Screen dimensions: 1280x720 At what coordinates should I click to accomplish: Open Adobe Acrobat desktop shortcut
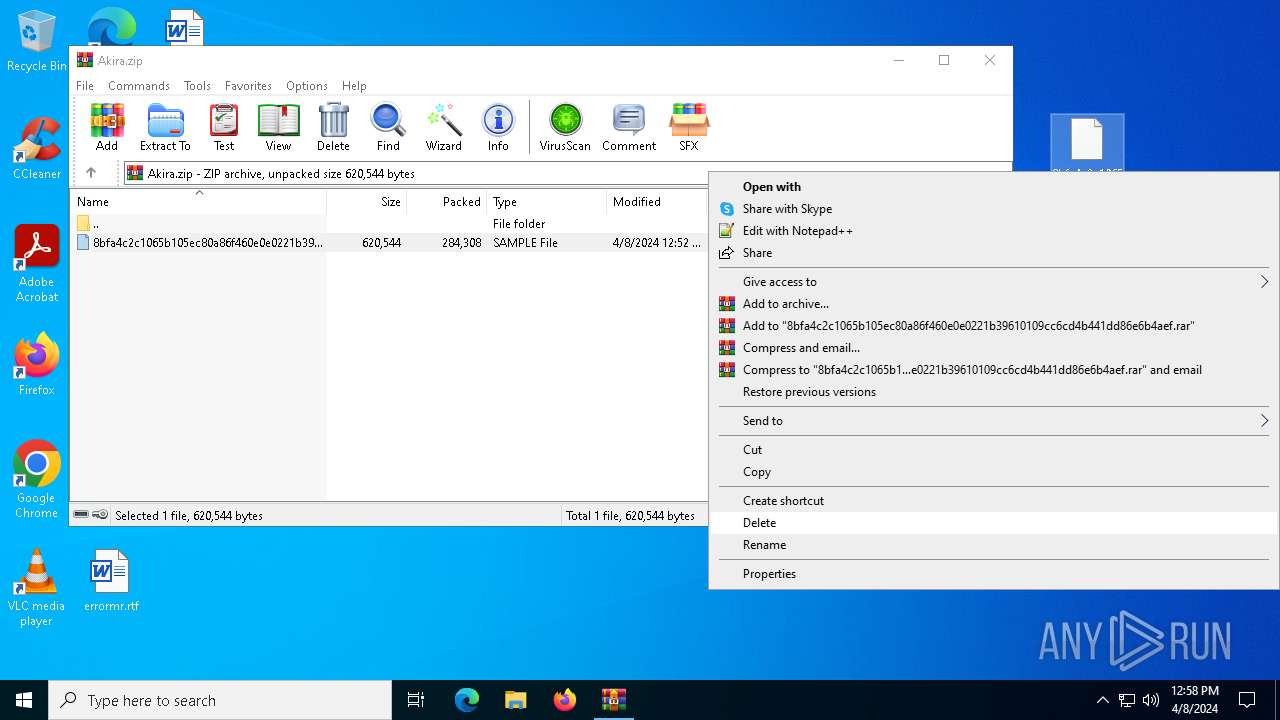37,264
